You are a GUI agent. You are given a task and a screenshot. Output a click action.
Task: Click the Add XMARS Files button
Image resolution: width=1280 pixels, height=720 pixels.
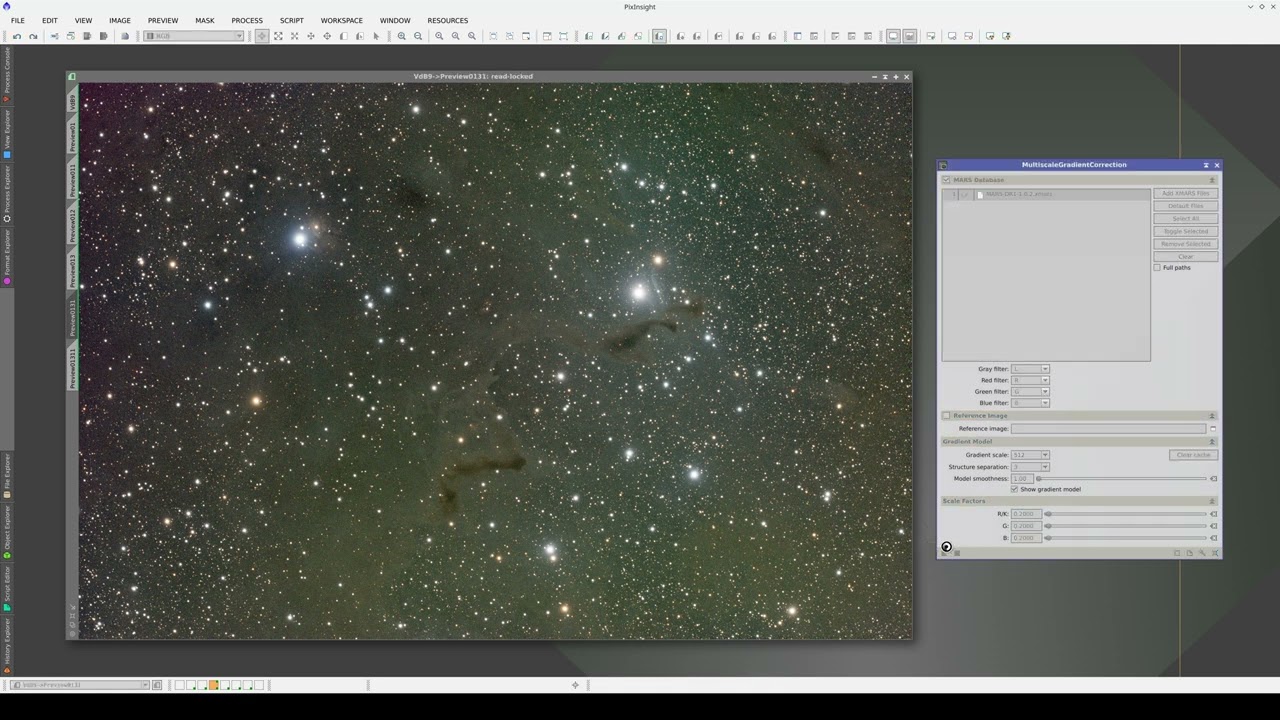[1185, 194]
